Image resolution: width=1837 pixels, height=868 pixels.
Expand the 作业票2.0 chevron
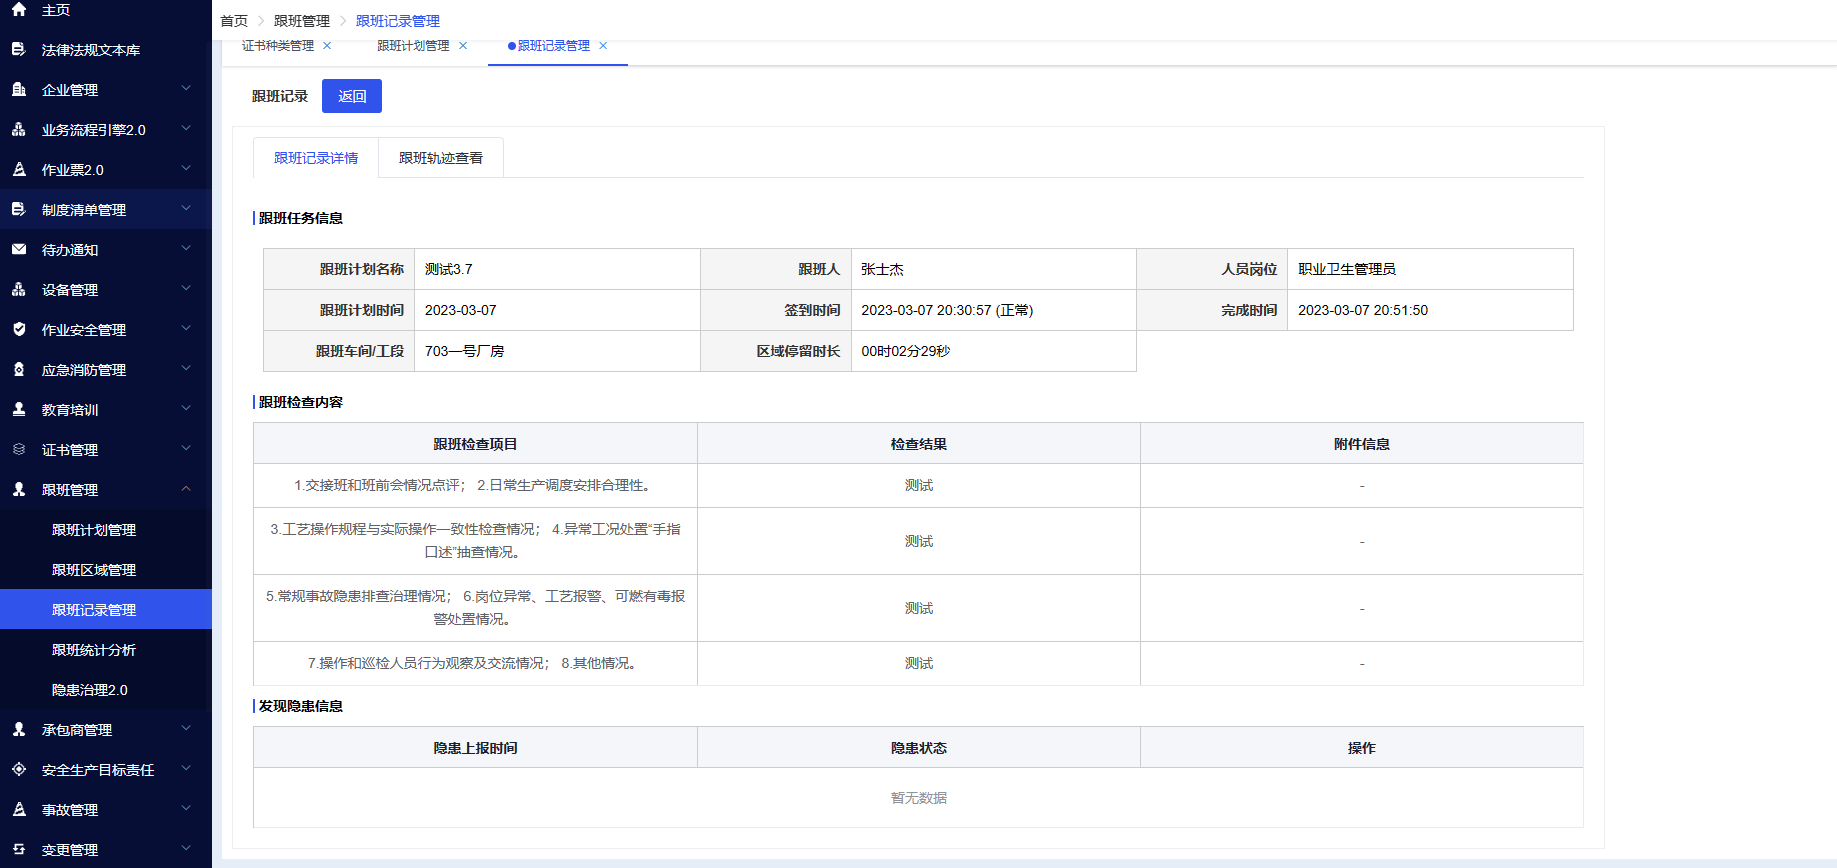(x=186, y=168)
